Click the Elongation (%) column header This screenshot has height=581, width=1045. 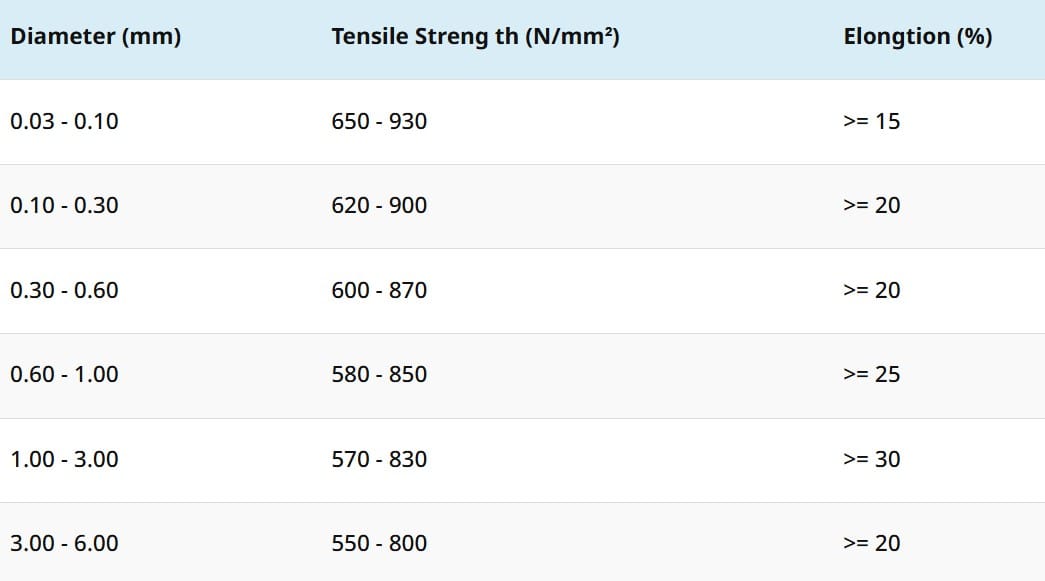pos(917,37)
